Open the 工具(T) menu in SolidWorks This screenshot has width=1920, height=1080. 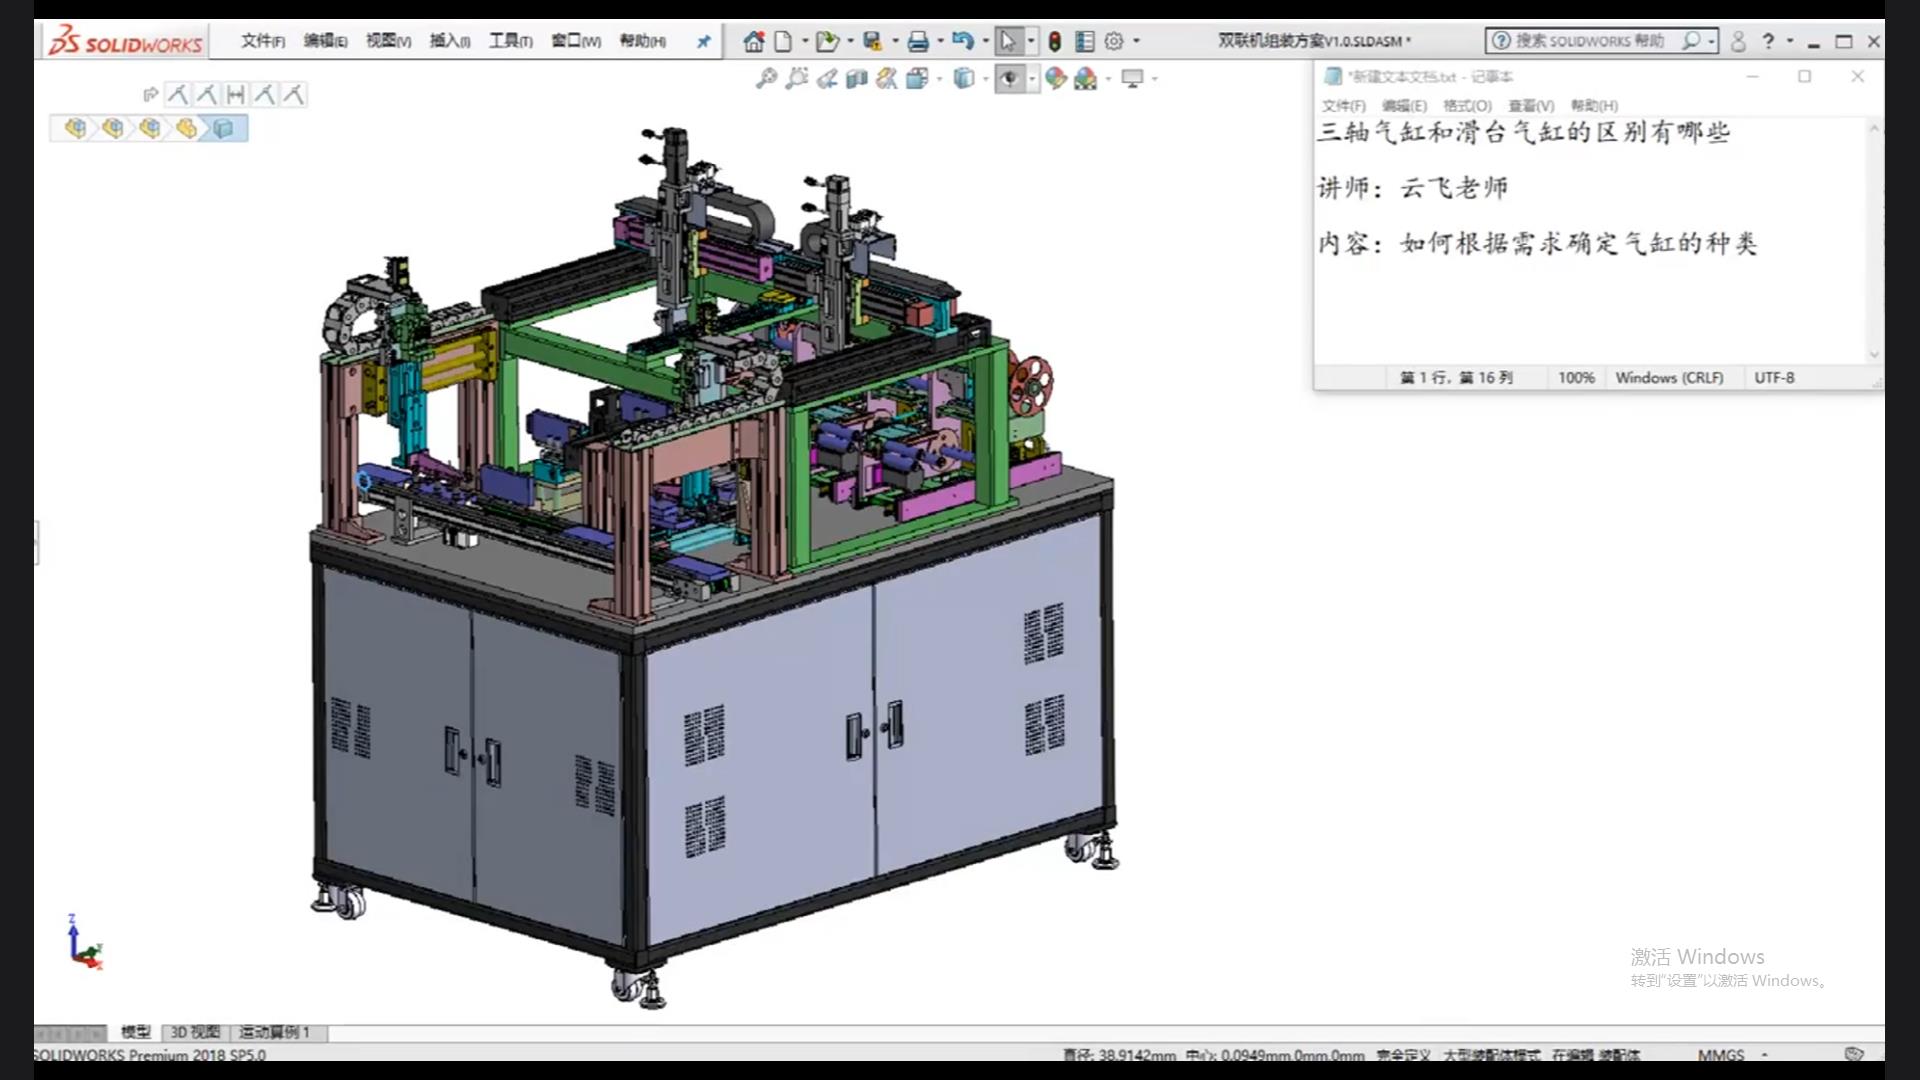[510, 41]
